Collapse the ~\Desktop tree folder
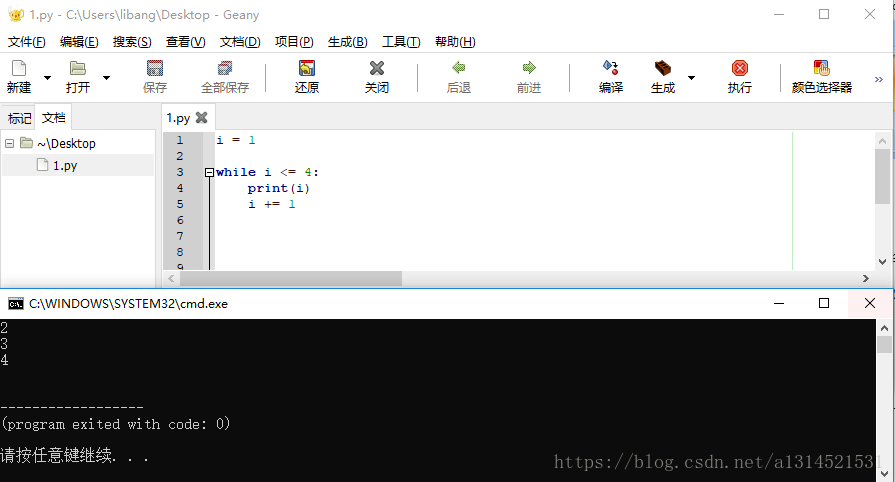895x482 pixels. point(9,143)
